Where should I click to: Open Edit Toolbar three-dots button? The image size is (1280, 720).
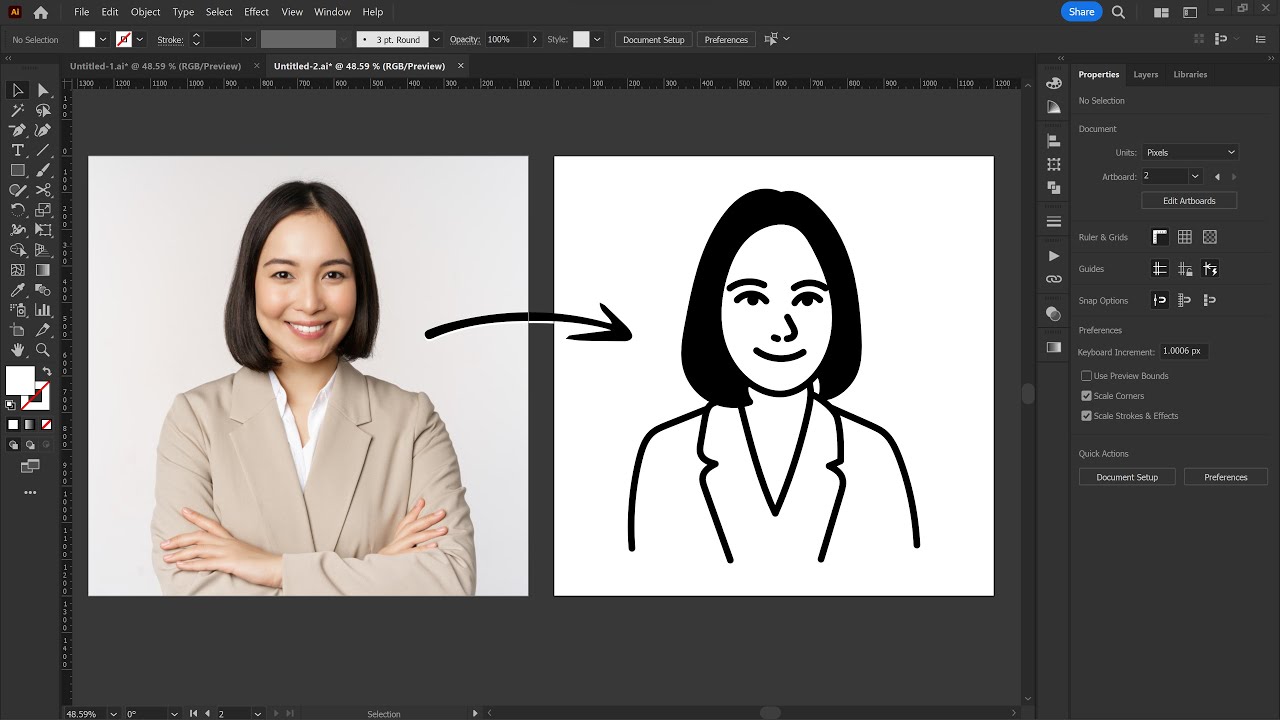(x=30, y=492)
